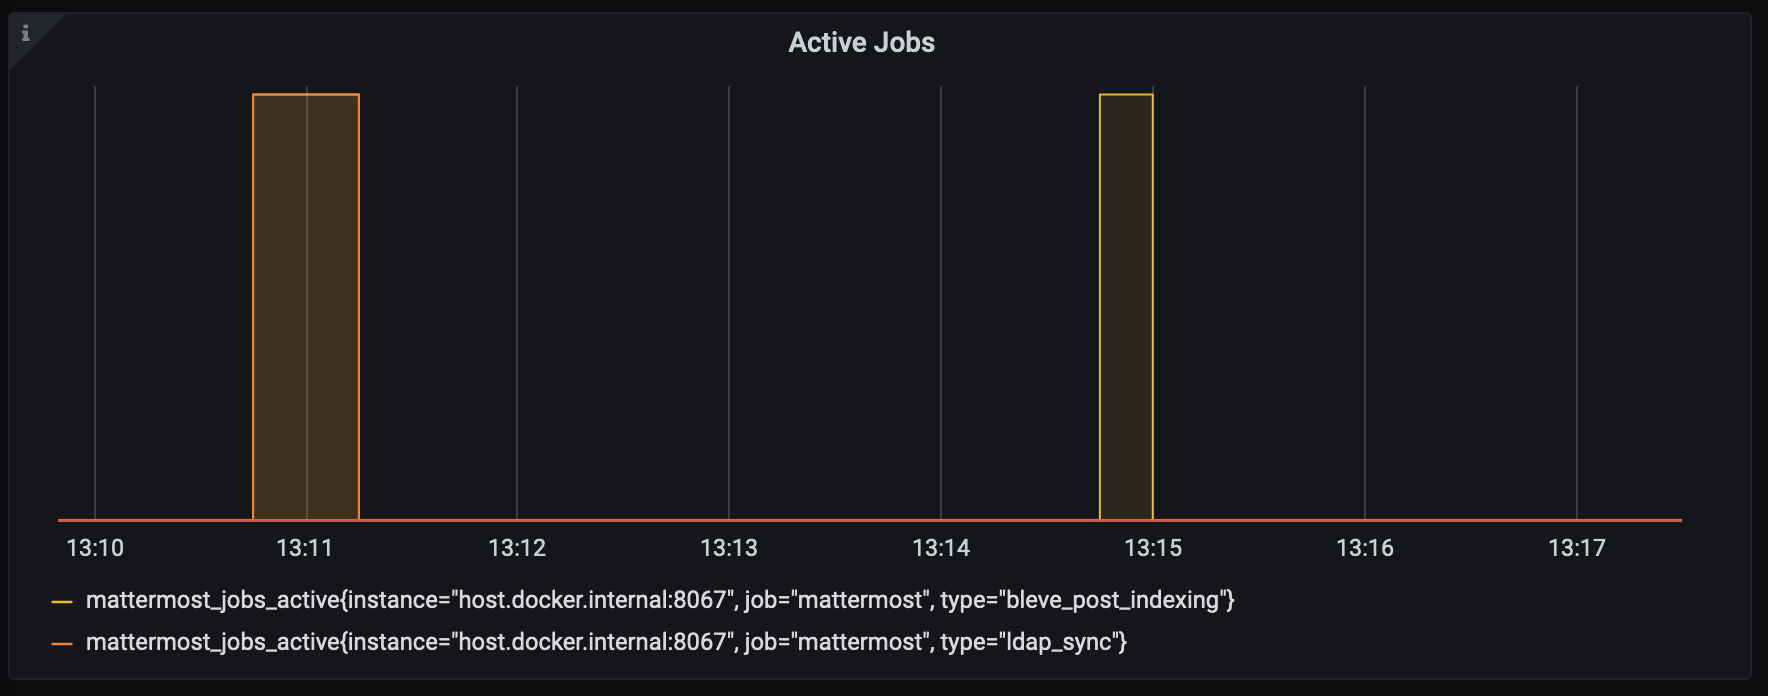This screenshot has height=696, width=1768.
Task: Click the 13:15 time axis label
Action: [1153, 548]
